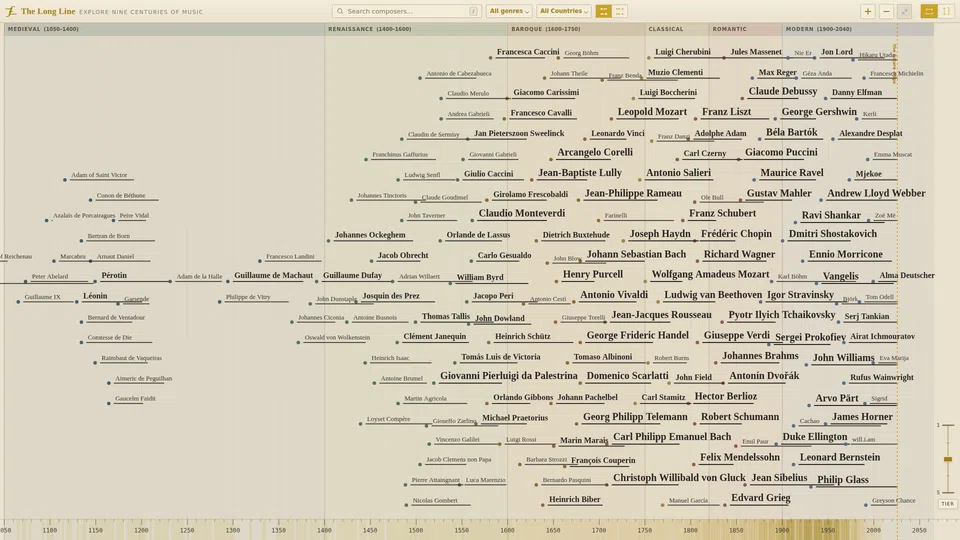Select George Frideric Handel
This screenshot has width=960, height=540.
(x=637, y=336)
